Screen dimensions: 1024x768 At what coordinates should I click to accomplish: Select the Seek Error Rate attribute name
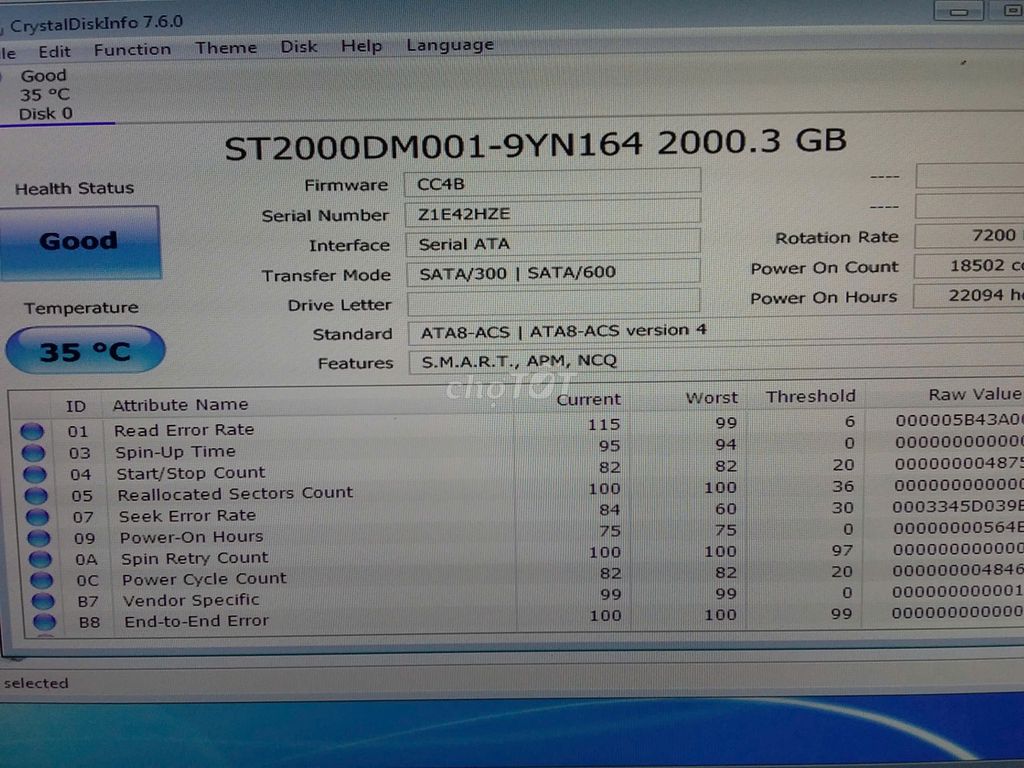[187, 516]
